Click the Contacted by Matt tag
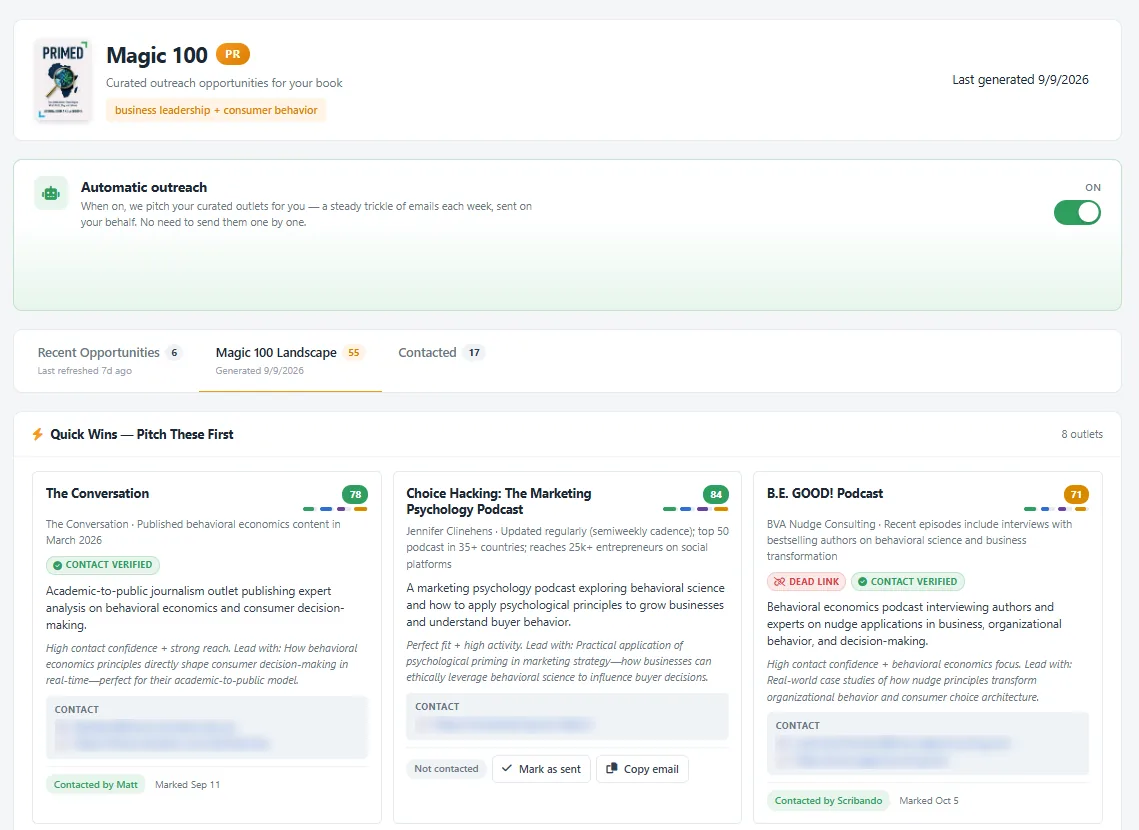The height and width of the screenshot is (830, 1139). click(x=96, y=785)
